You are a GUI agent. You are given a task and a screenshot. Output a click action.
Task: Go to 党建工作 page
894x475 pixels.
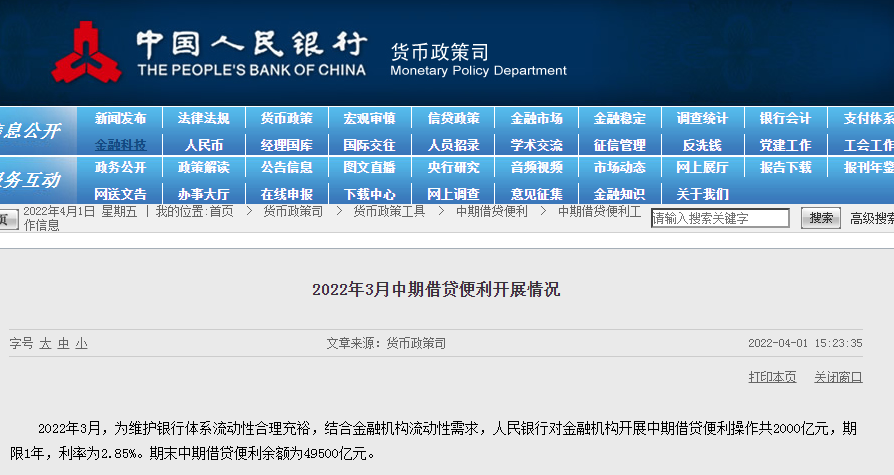click(786, 145)
